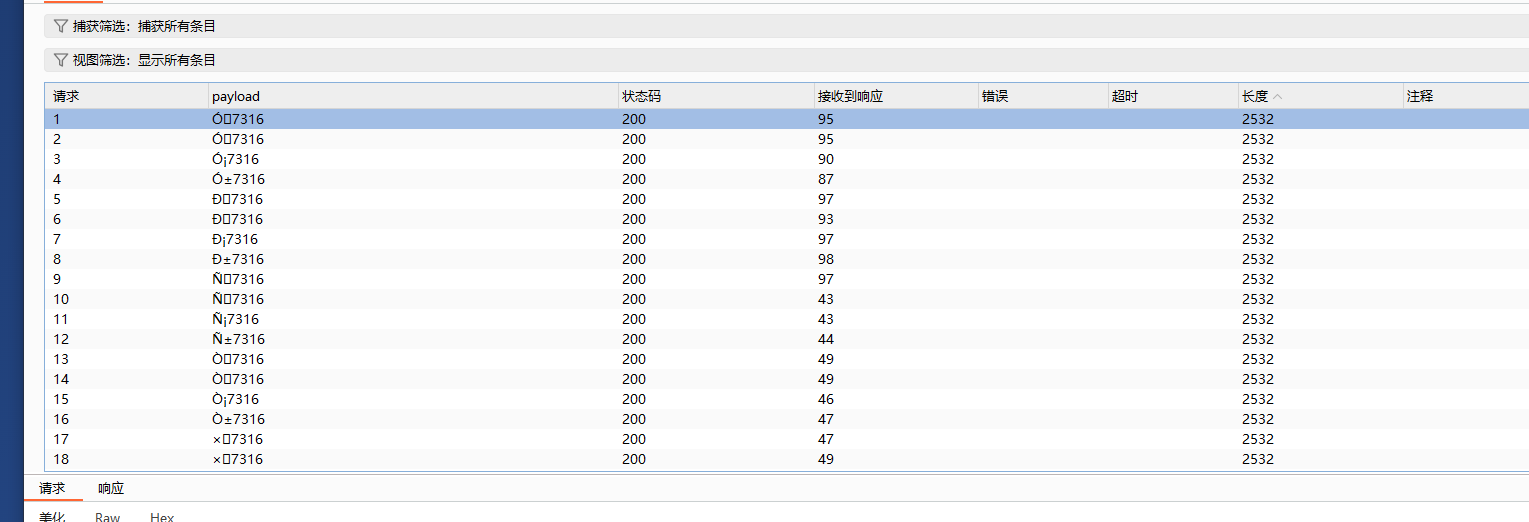Image resolution: width=1529 pixels, height=522 pixels.
Task: Click response time 87 in row 4
Action: click(x=826, y=179)
